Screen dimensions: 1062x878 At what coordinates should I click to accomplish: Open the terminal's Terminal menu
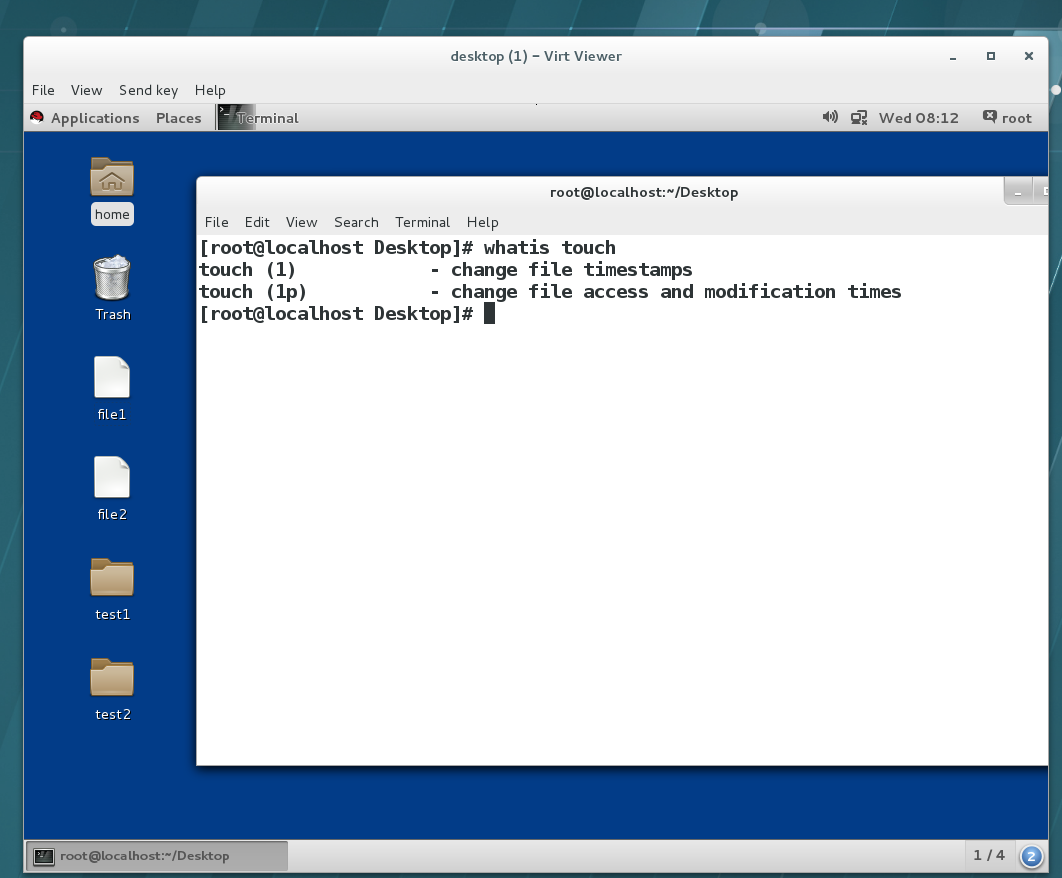pyautogui.click(x=422, y=222)
